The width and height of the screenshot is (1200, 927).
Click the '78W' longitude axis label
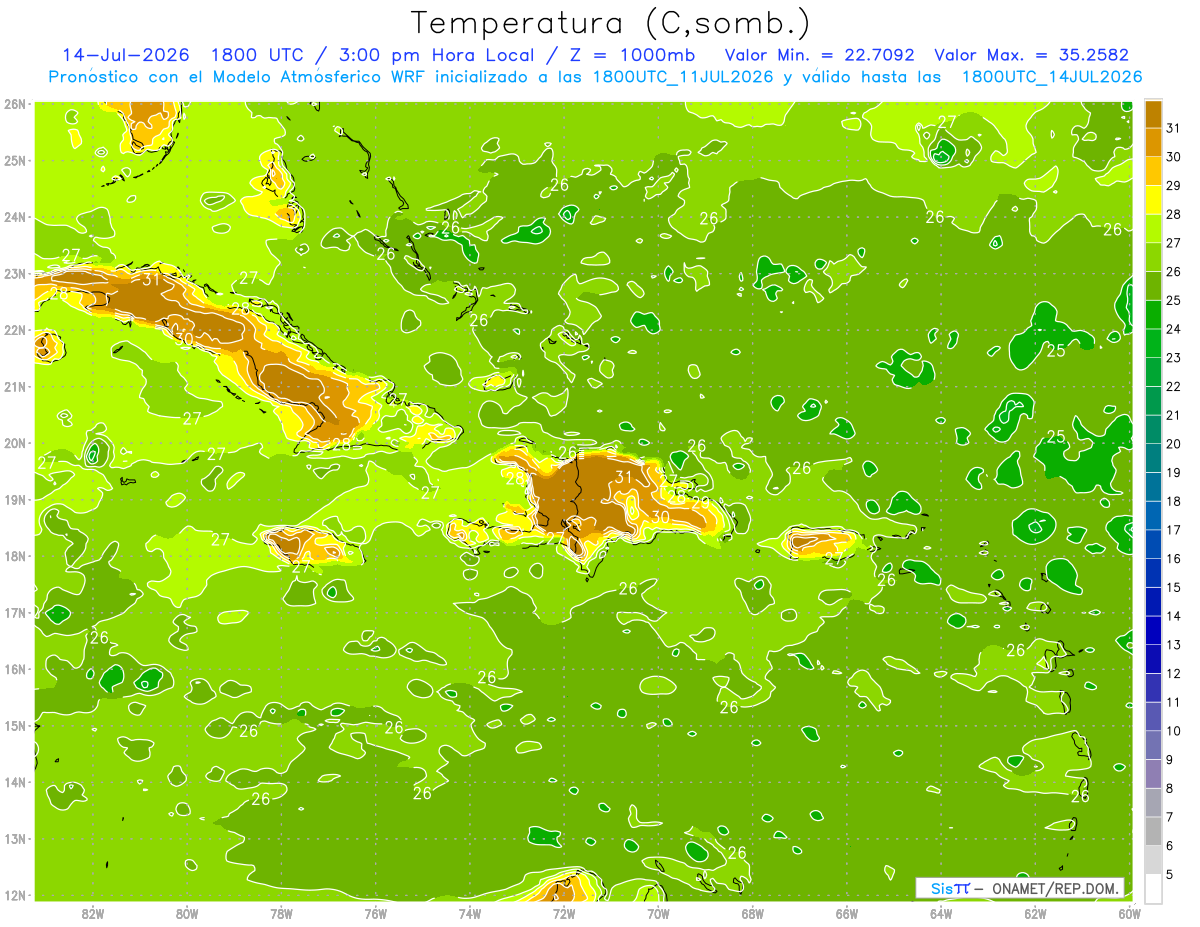point(281,913)
